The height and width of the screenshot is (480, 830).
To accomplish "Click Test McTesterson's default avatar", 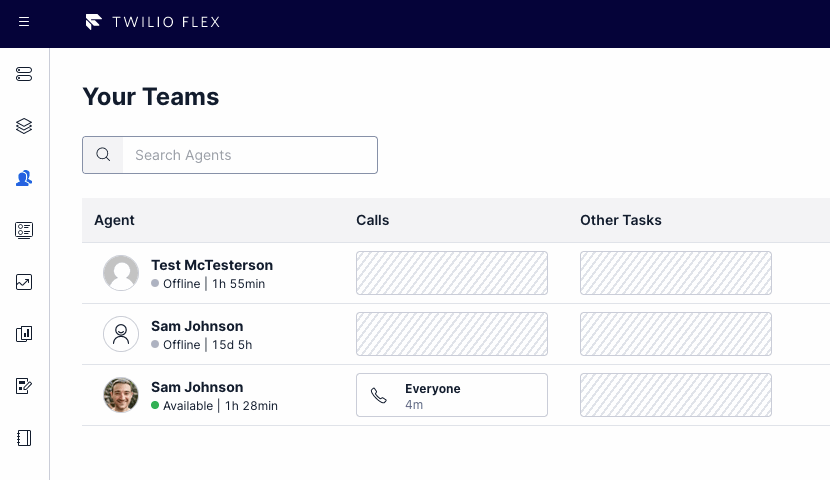I will (x=121, y=273).
